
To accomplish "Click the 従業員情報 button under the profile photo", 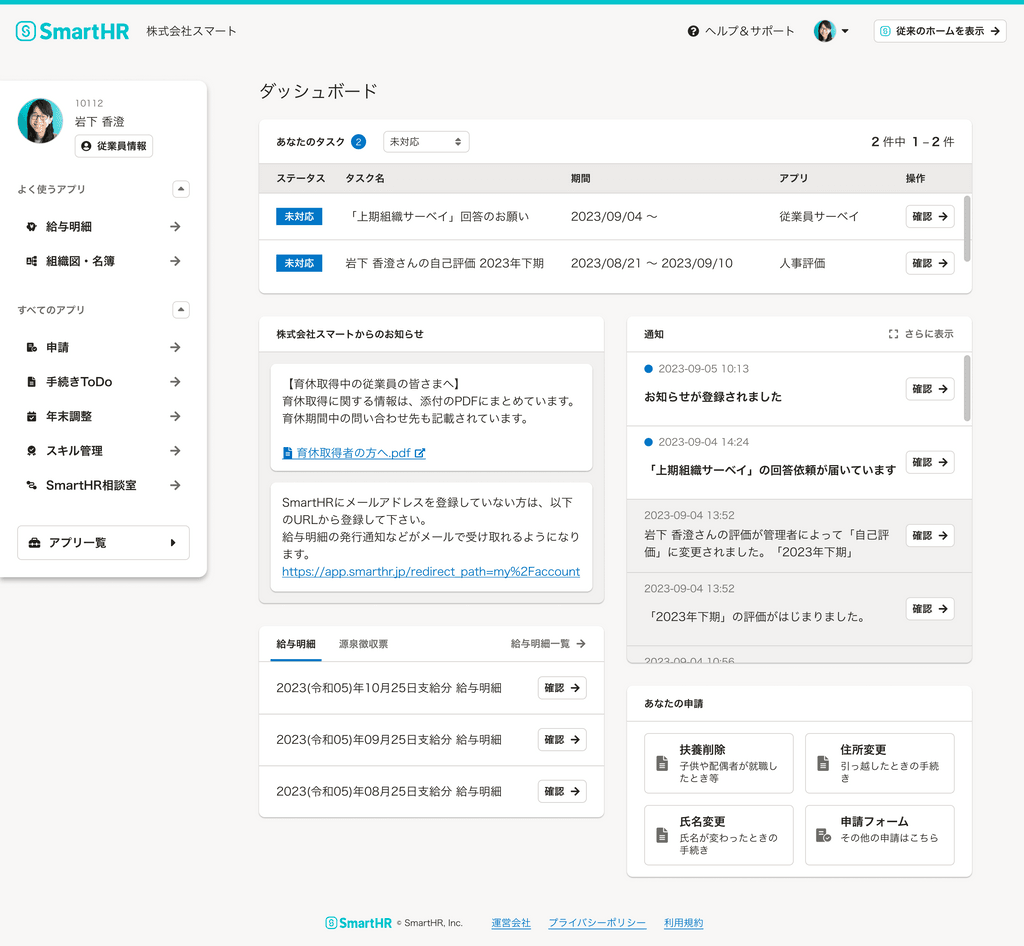I will [113, 146].
